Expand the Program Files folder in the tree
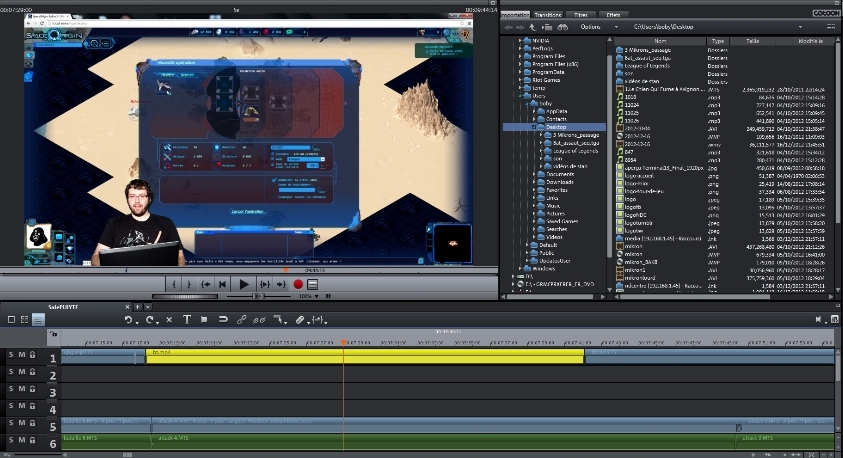The image size is (843, 458). click(x=520, y=56)
